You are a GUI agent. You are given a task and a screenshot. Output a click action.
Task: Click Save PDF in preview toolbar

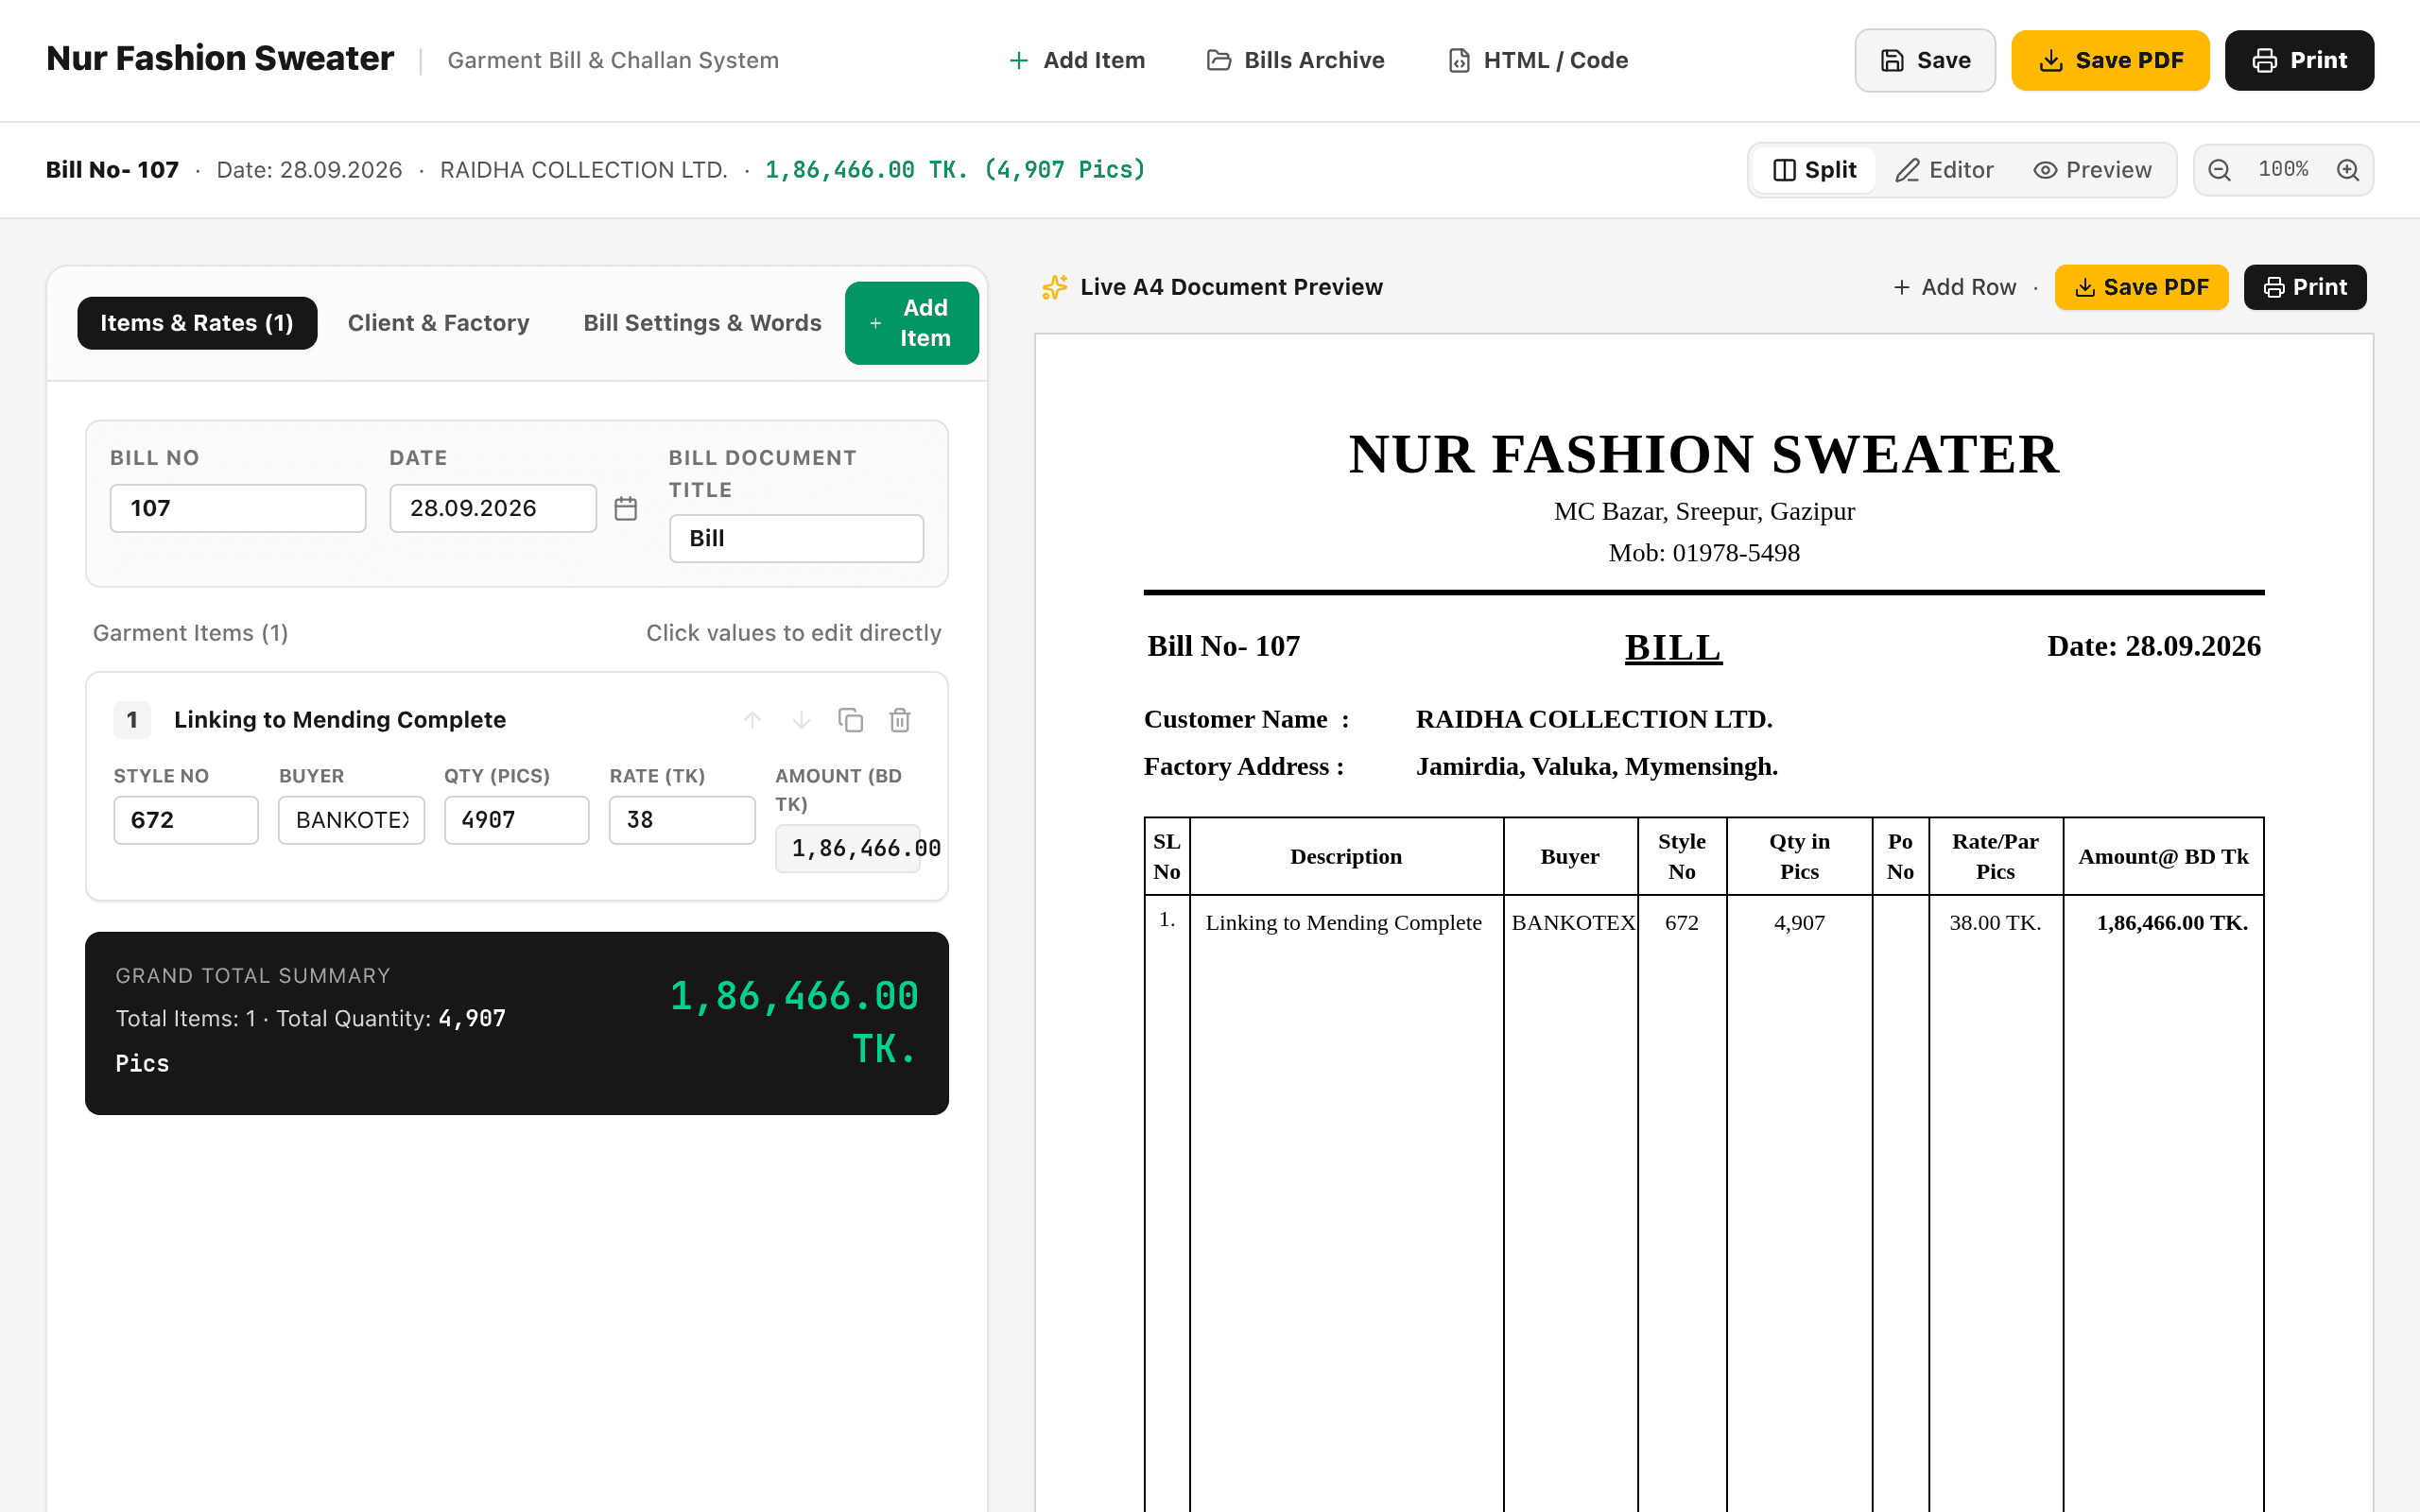(x=2141, y=287)
